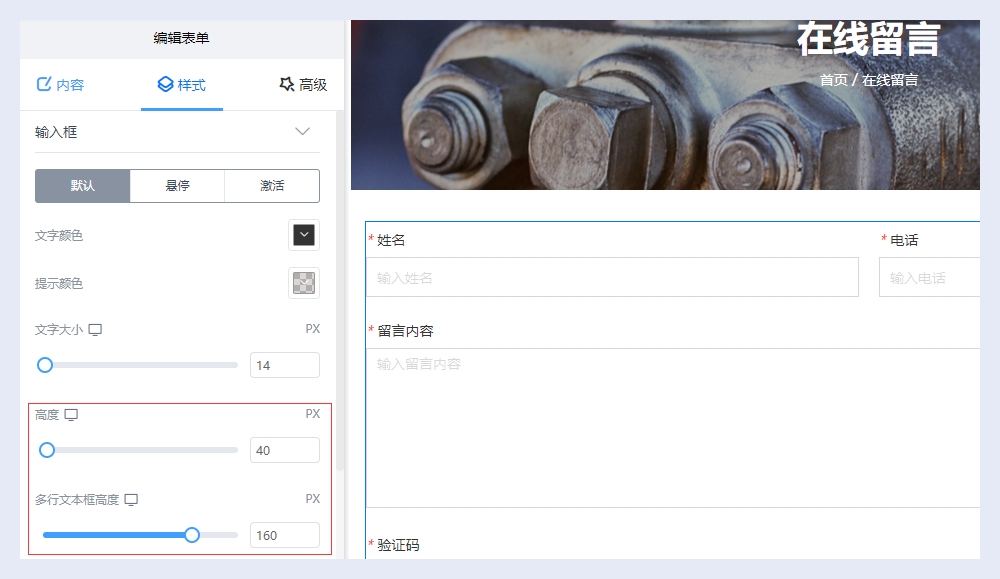
Task: Click the 输入姓名 input field
Action: (x=612, y=278)
